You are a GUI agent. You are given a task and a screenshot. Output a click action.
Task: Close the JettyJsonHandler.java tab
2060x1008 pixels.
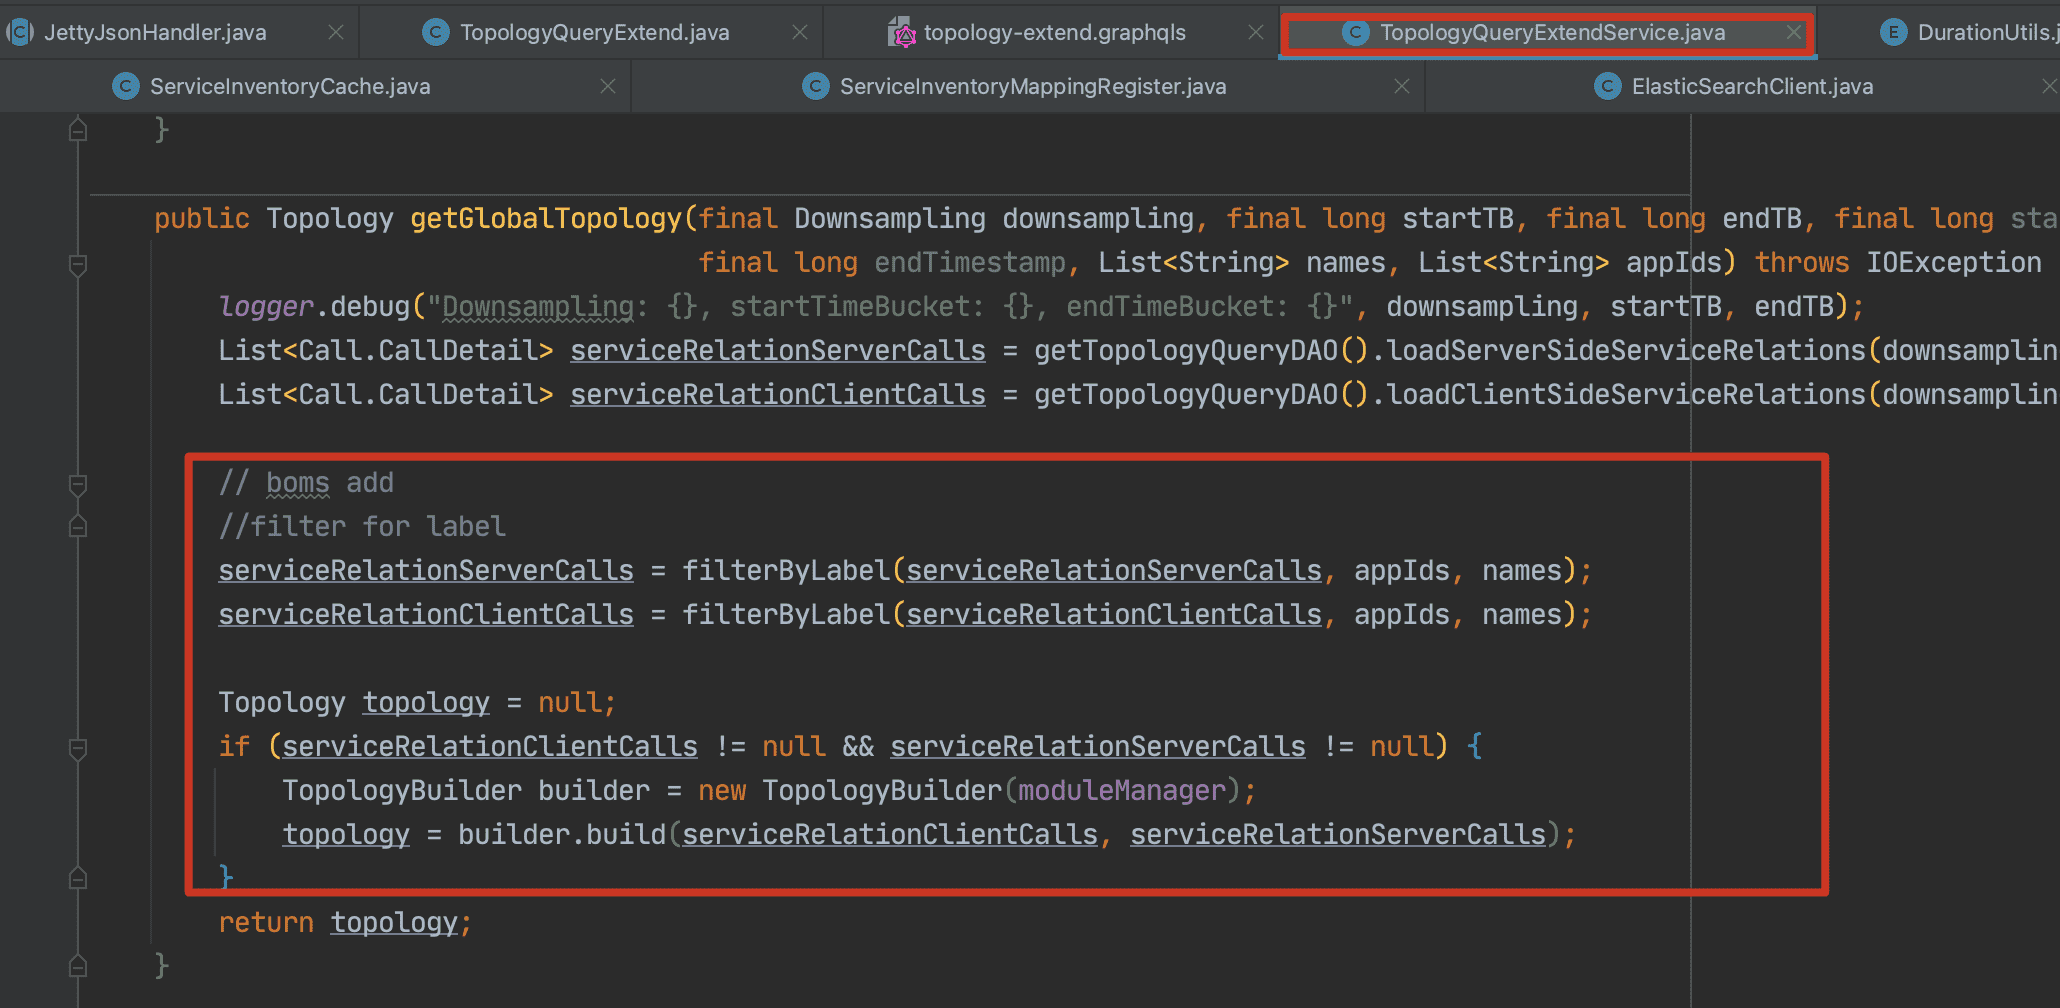[x=336, y=33]
